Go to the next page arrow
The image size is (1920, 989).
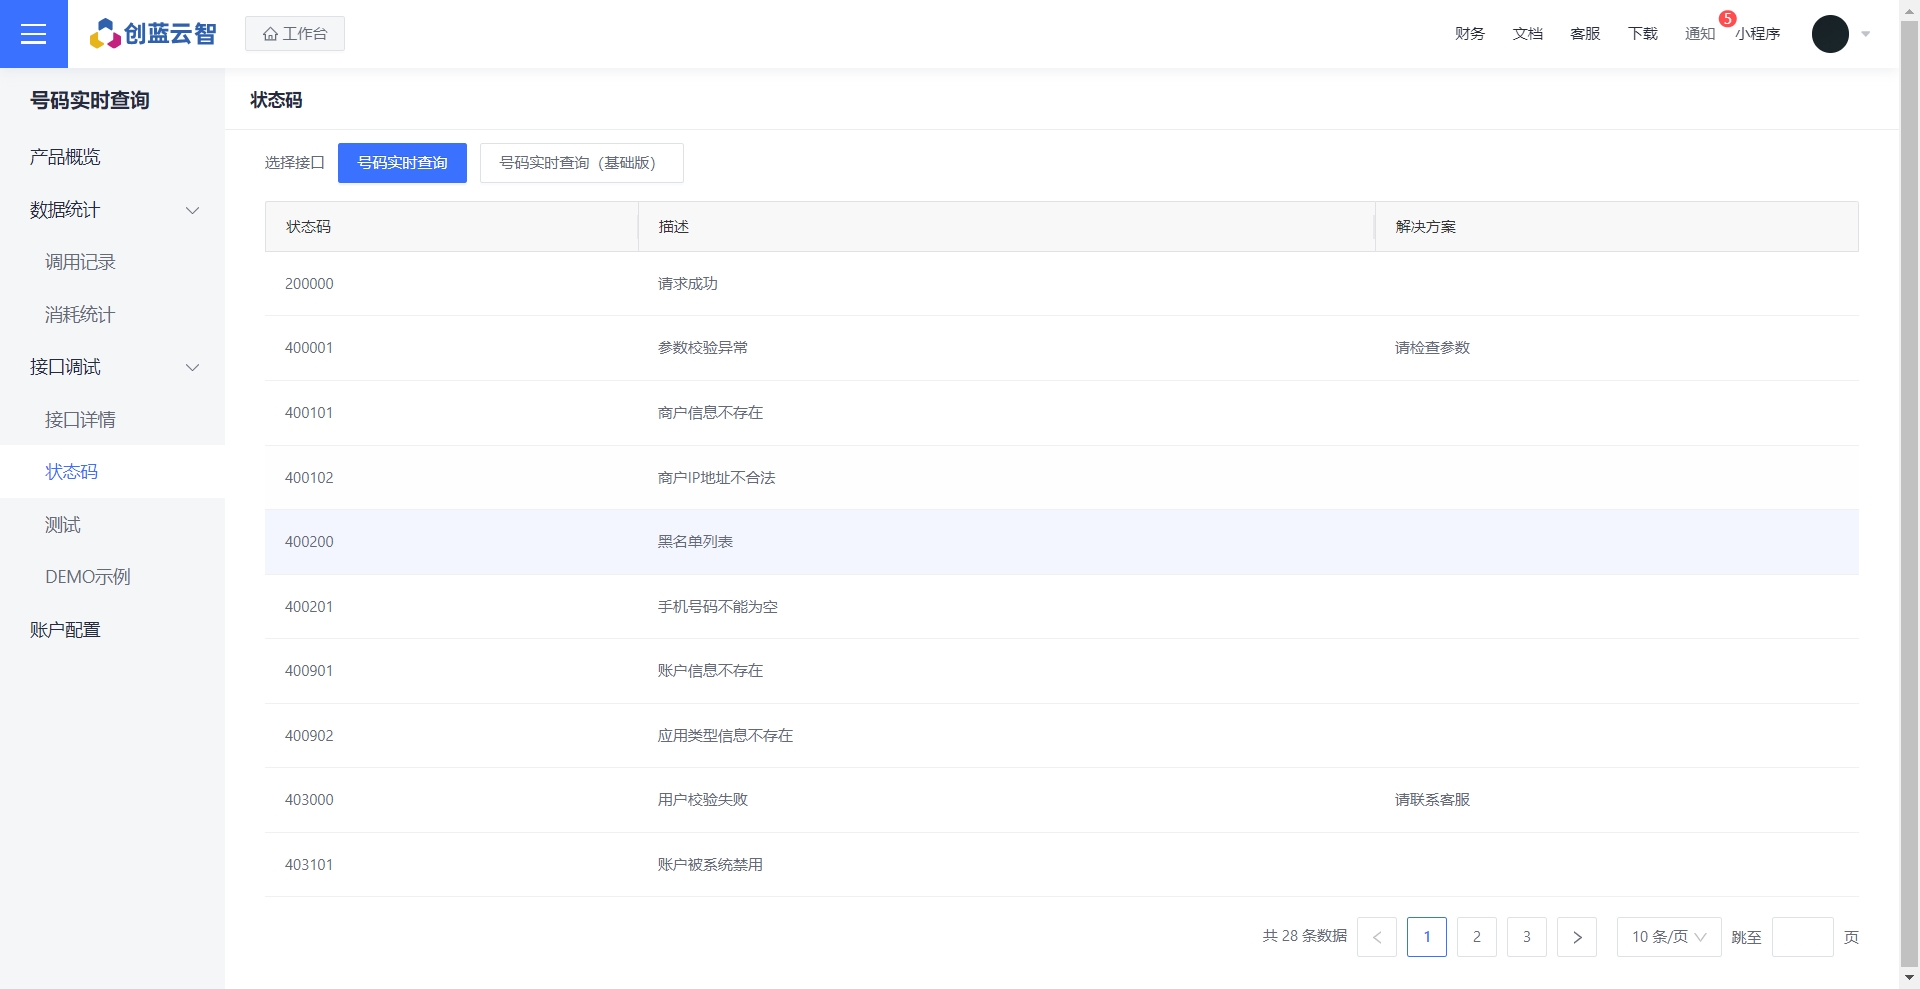(1576, 937)
